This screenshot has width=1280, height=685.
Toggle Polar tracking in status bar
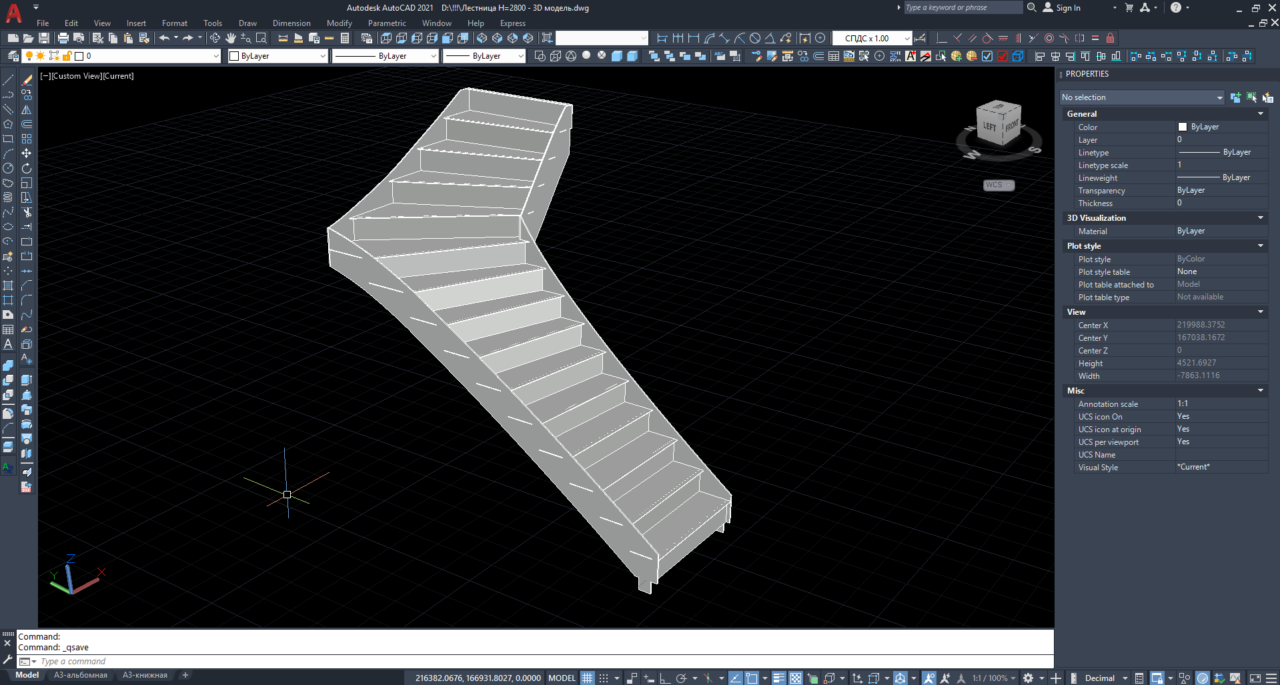[682, 677]
